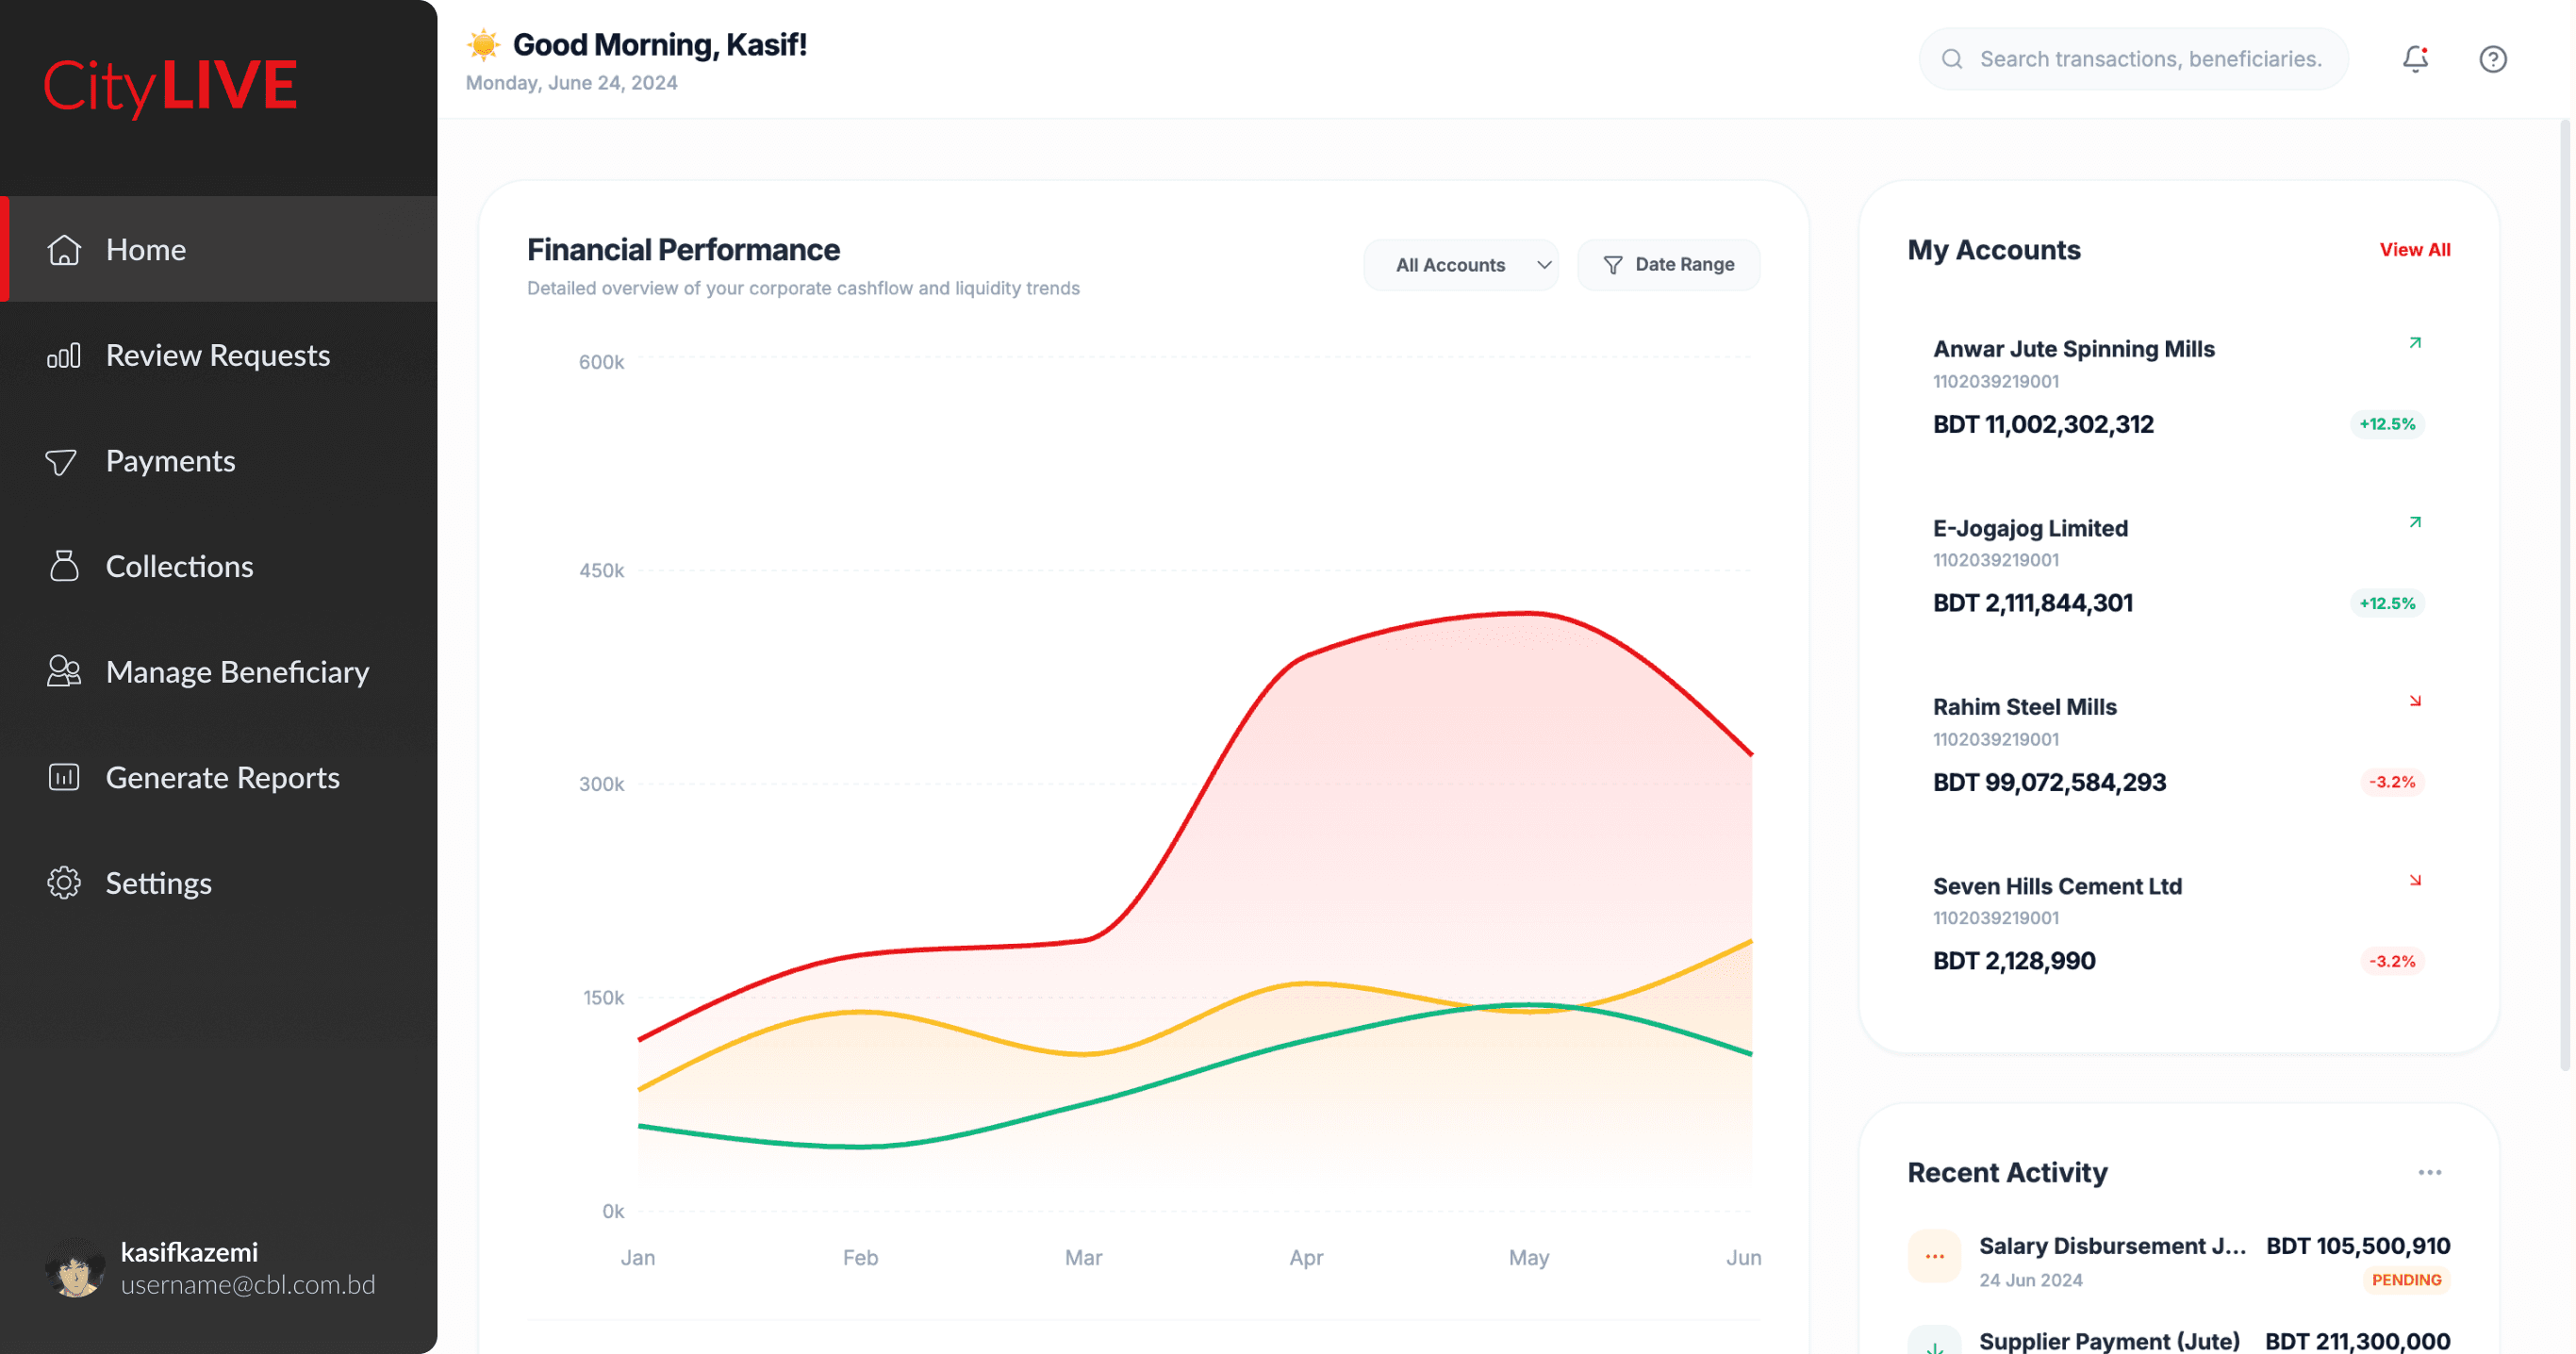Open the help question mark icon
Viewport: 2576px width, 1354px height.
coord(2492,59)
